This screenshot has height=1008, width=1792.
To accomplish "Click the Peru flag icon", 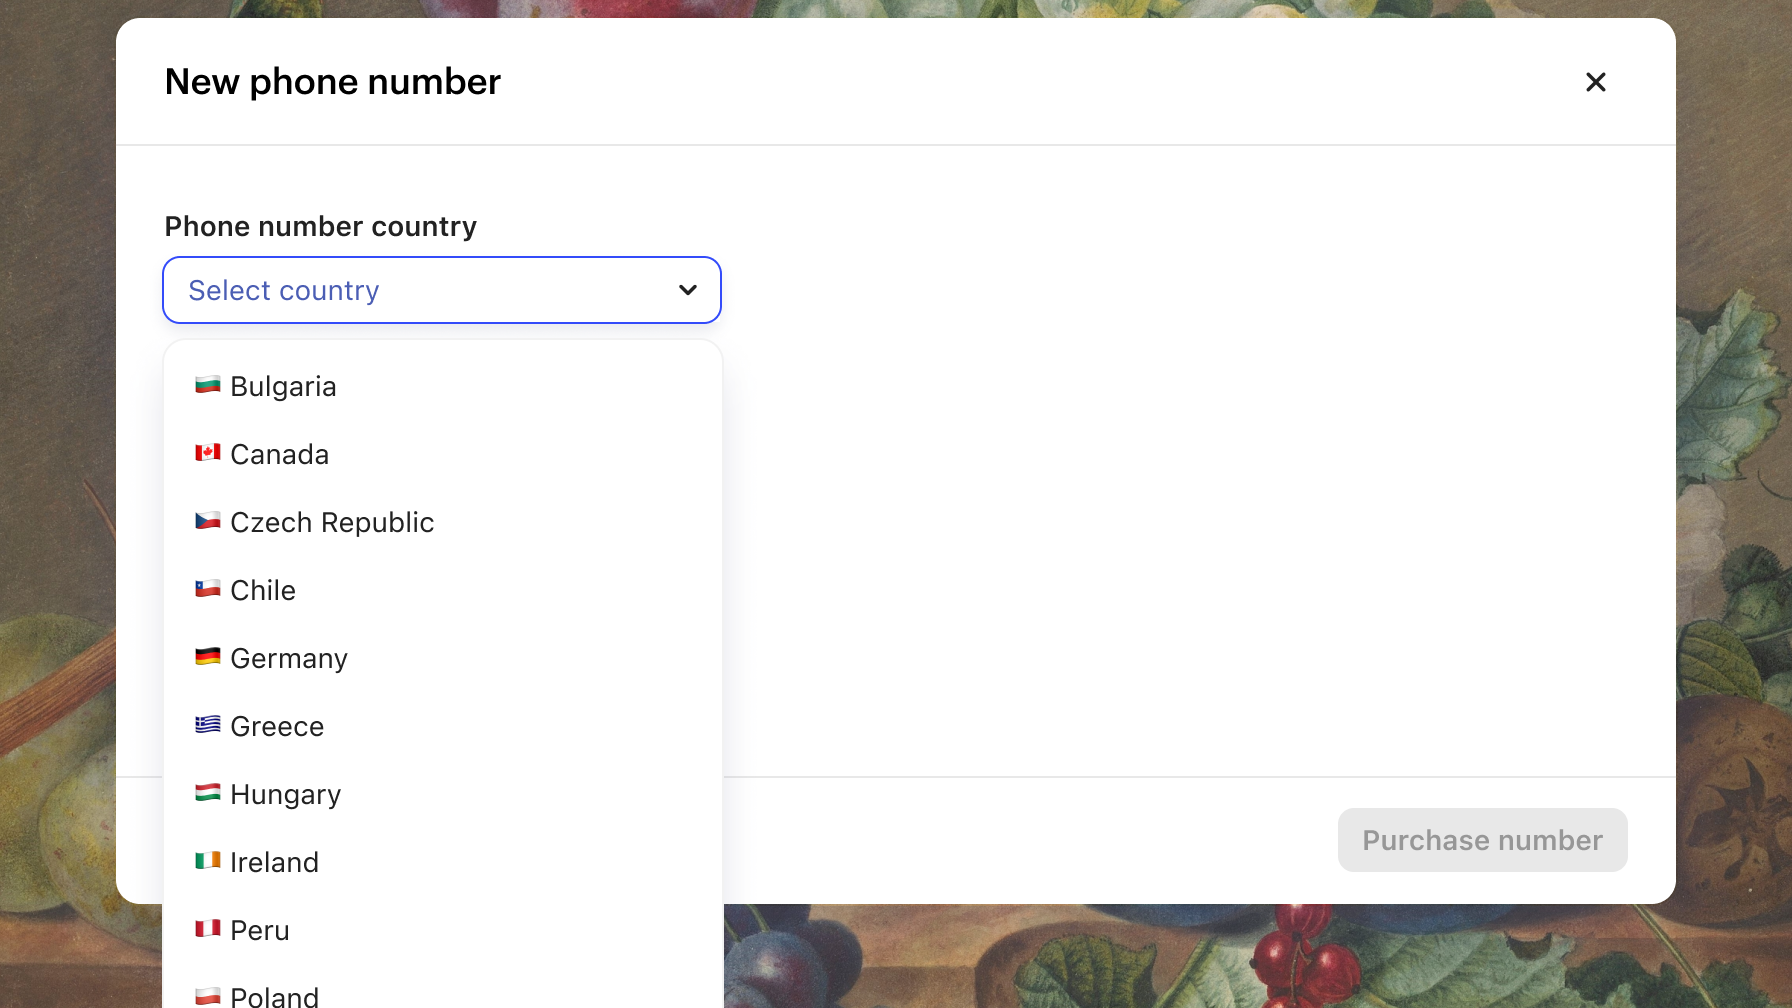I will point(207,929).
